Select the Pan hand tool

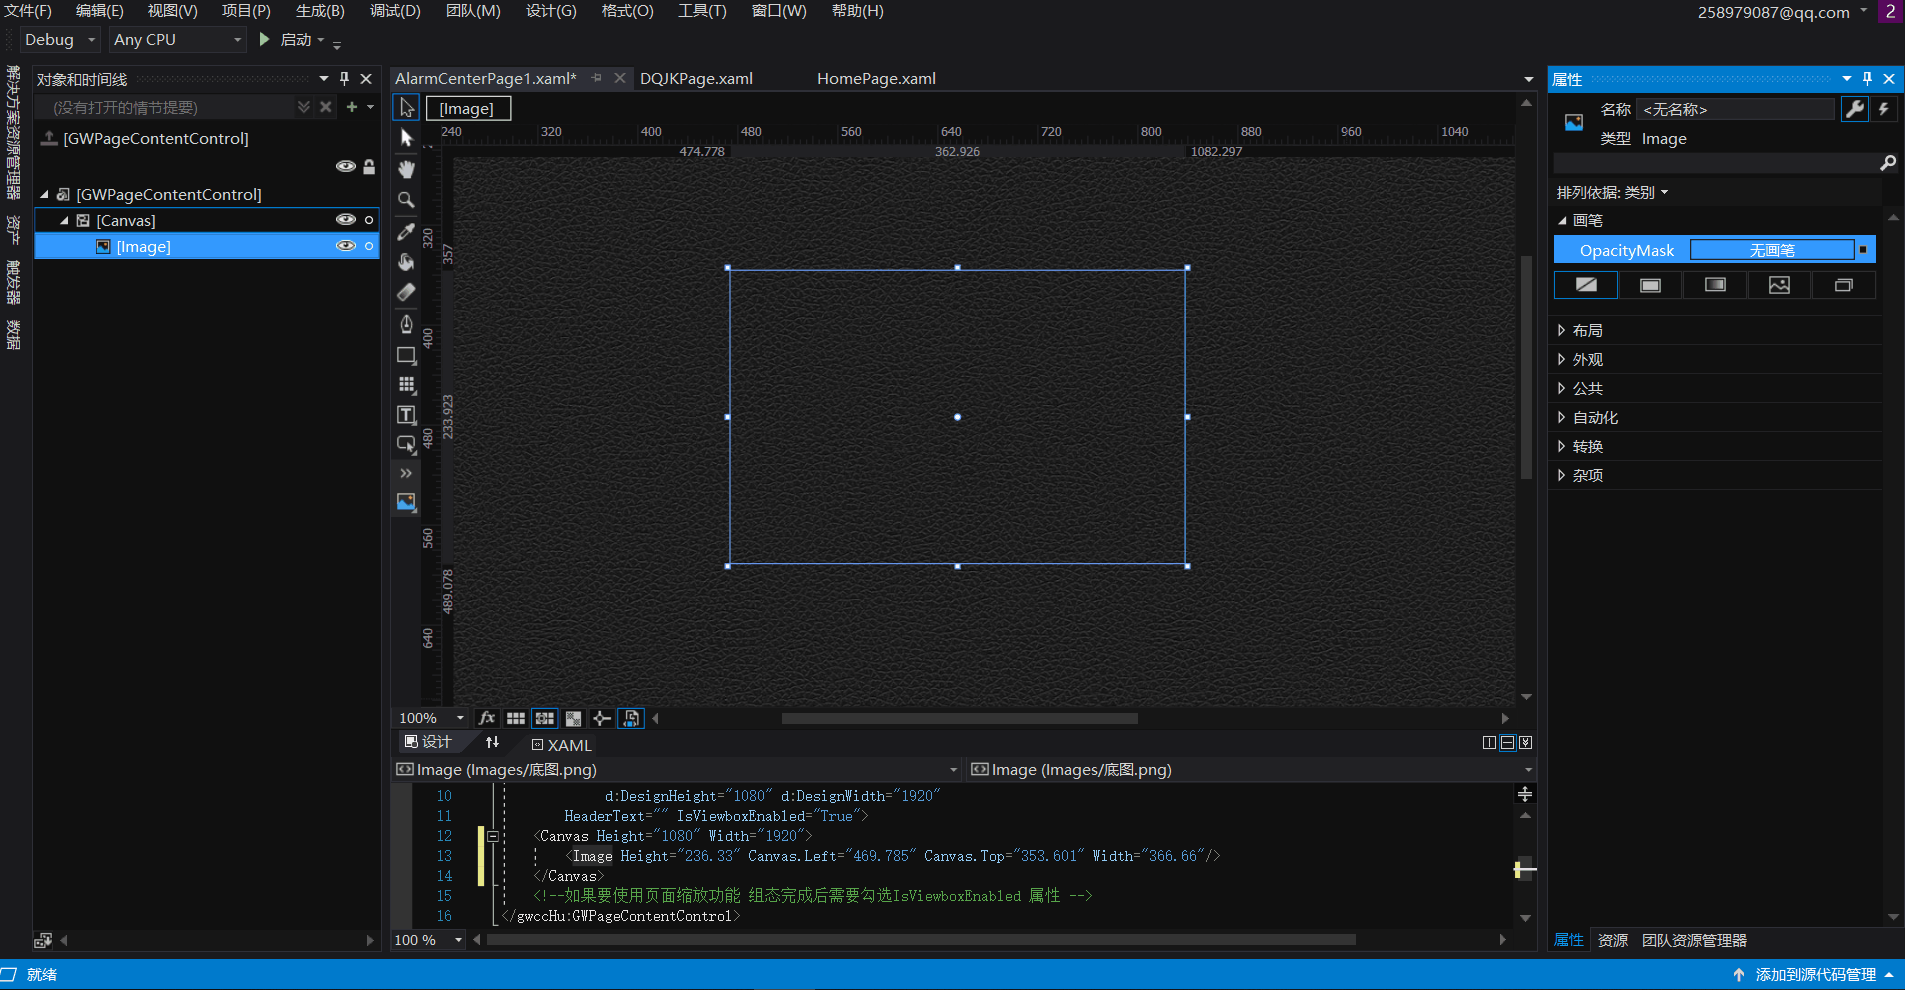tap(406, 169)
